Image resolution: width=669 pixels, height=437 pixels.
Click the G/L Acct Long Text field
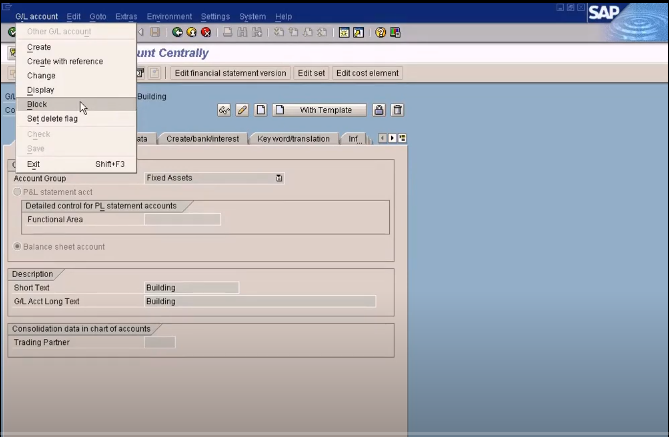260,301
